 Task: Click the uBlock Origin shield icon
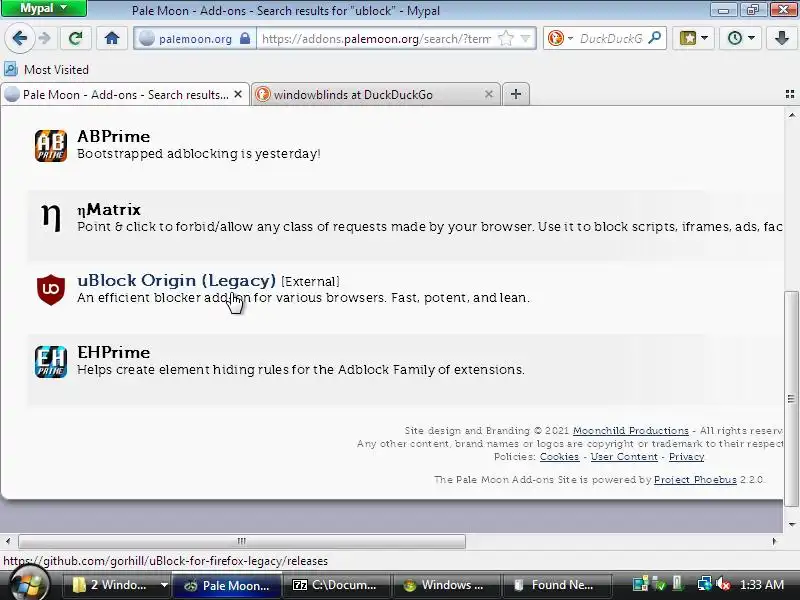coord(51,289)
